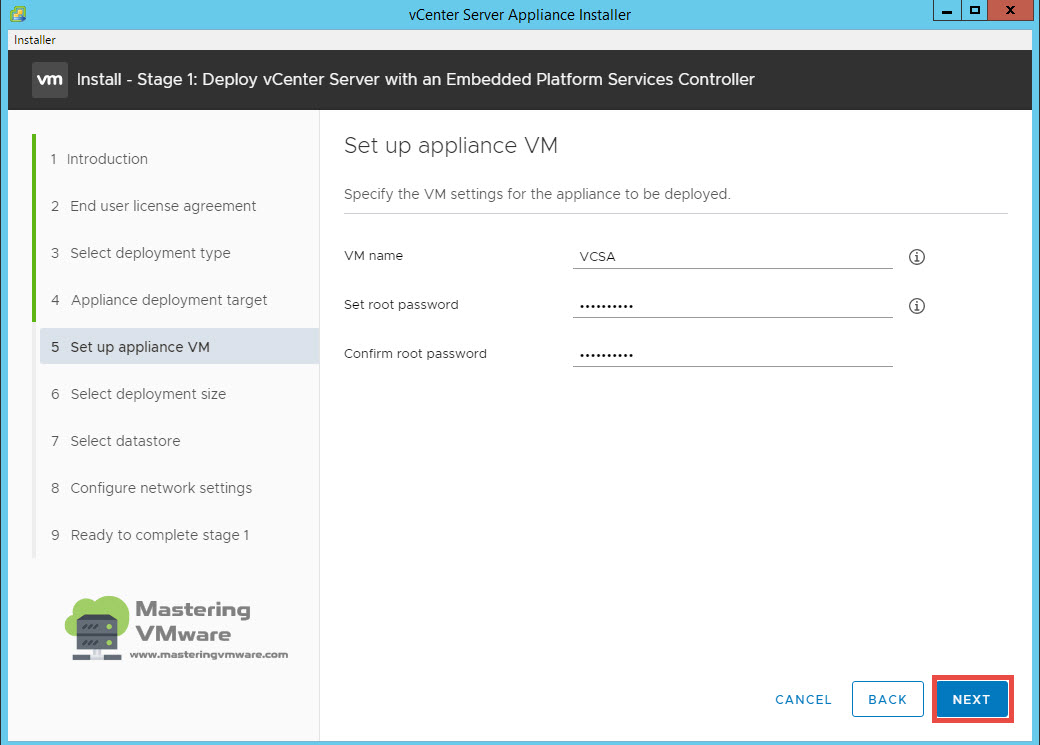Minimize the installer window
The height and width of the screenshot is (745, 1040).
(x=947, y=11)
